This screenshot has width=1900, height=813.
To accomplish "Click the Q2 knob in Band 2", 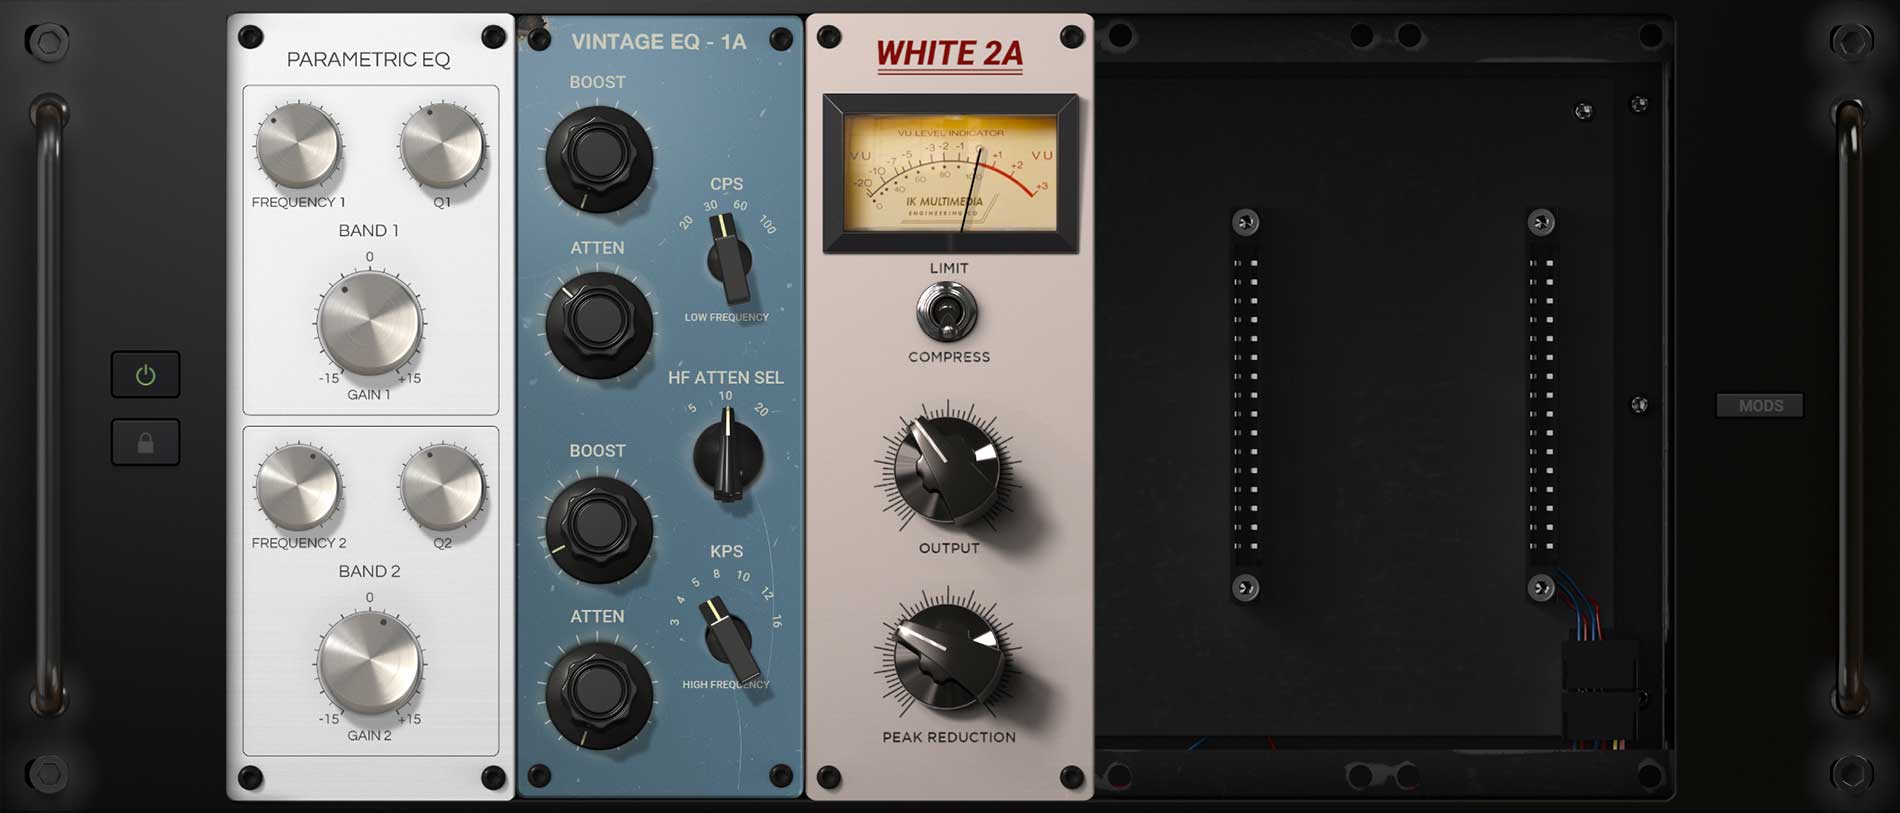I will coord(442,487).
